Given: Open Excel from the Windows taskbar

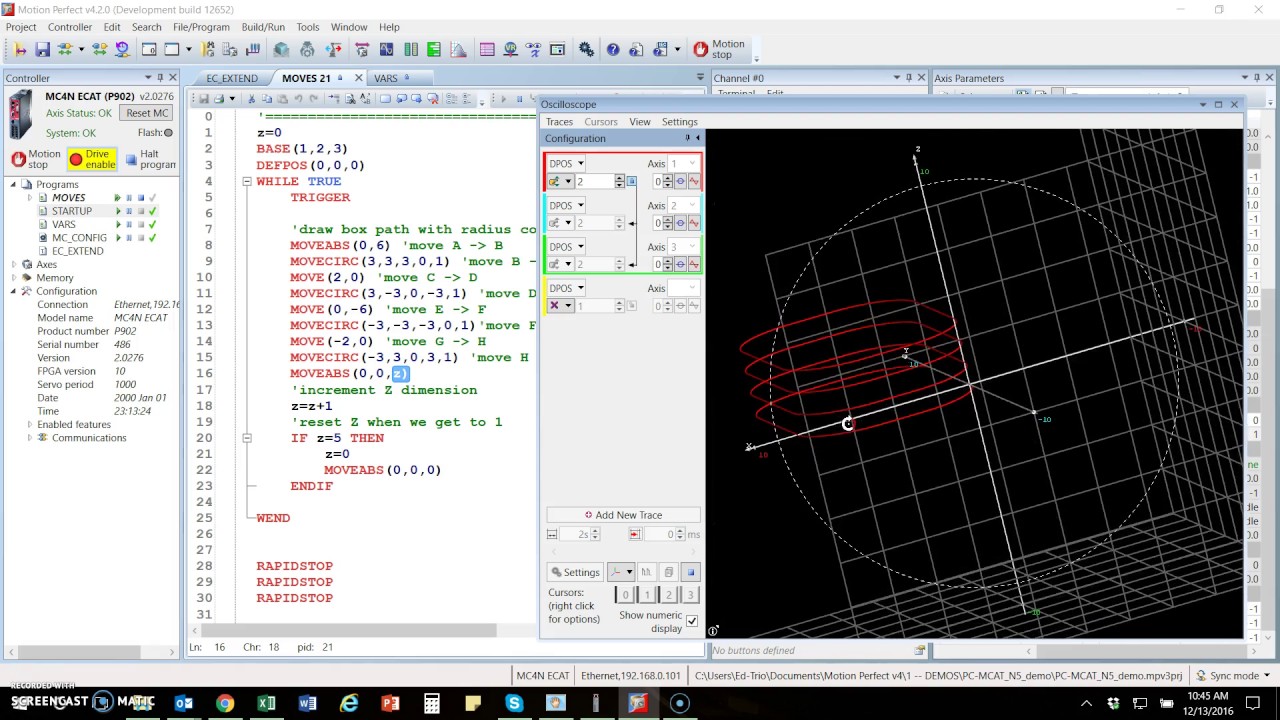Looking at the screenshot, I should coord(266,703).
